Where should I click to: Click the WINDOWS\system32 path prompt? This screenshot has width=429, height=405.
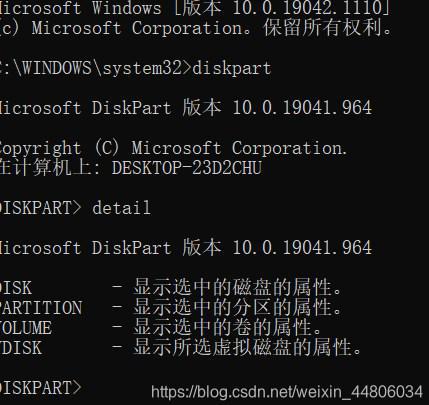(x=95, y=68)
